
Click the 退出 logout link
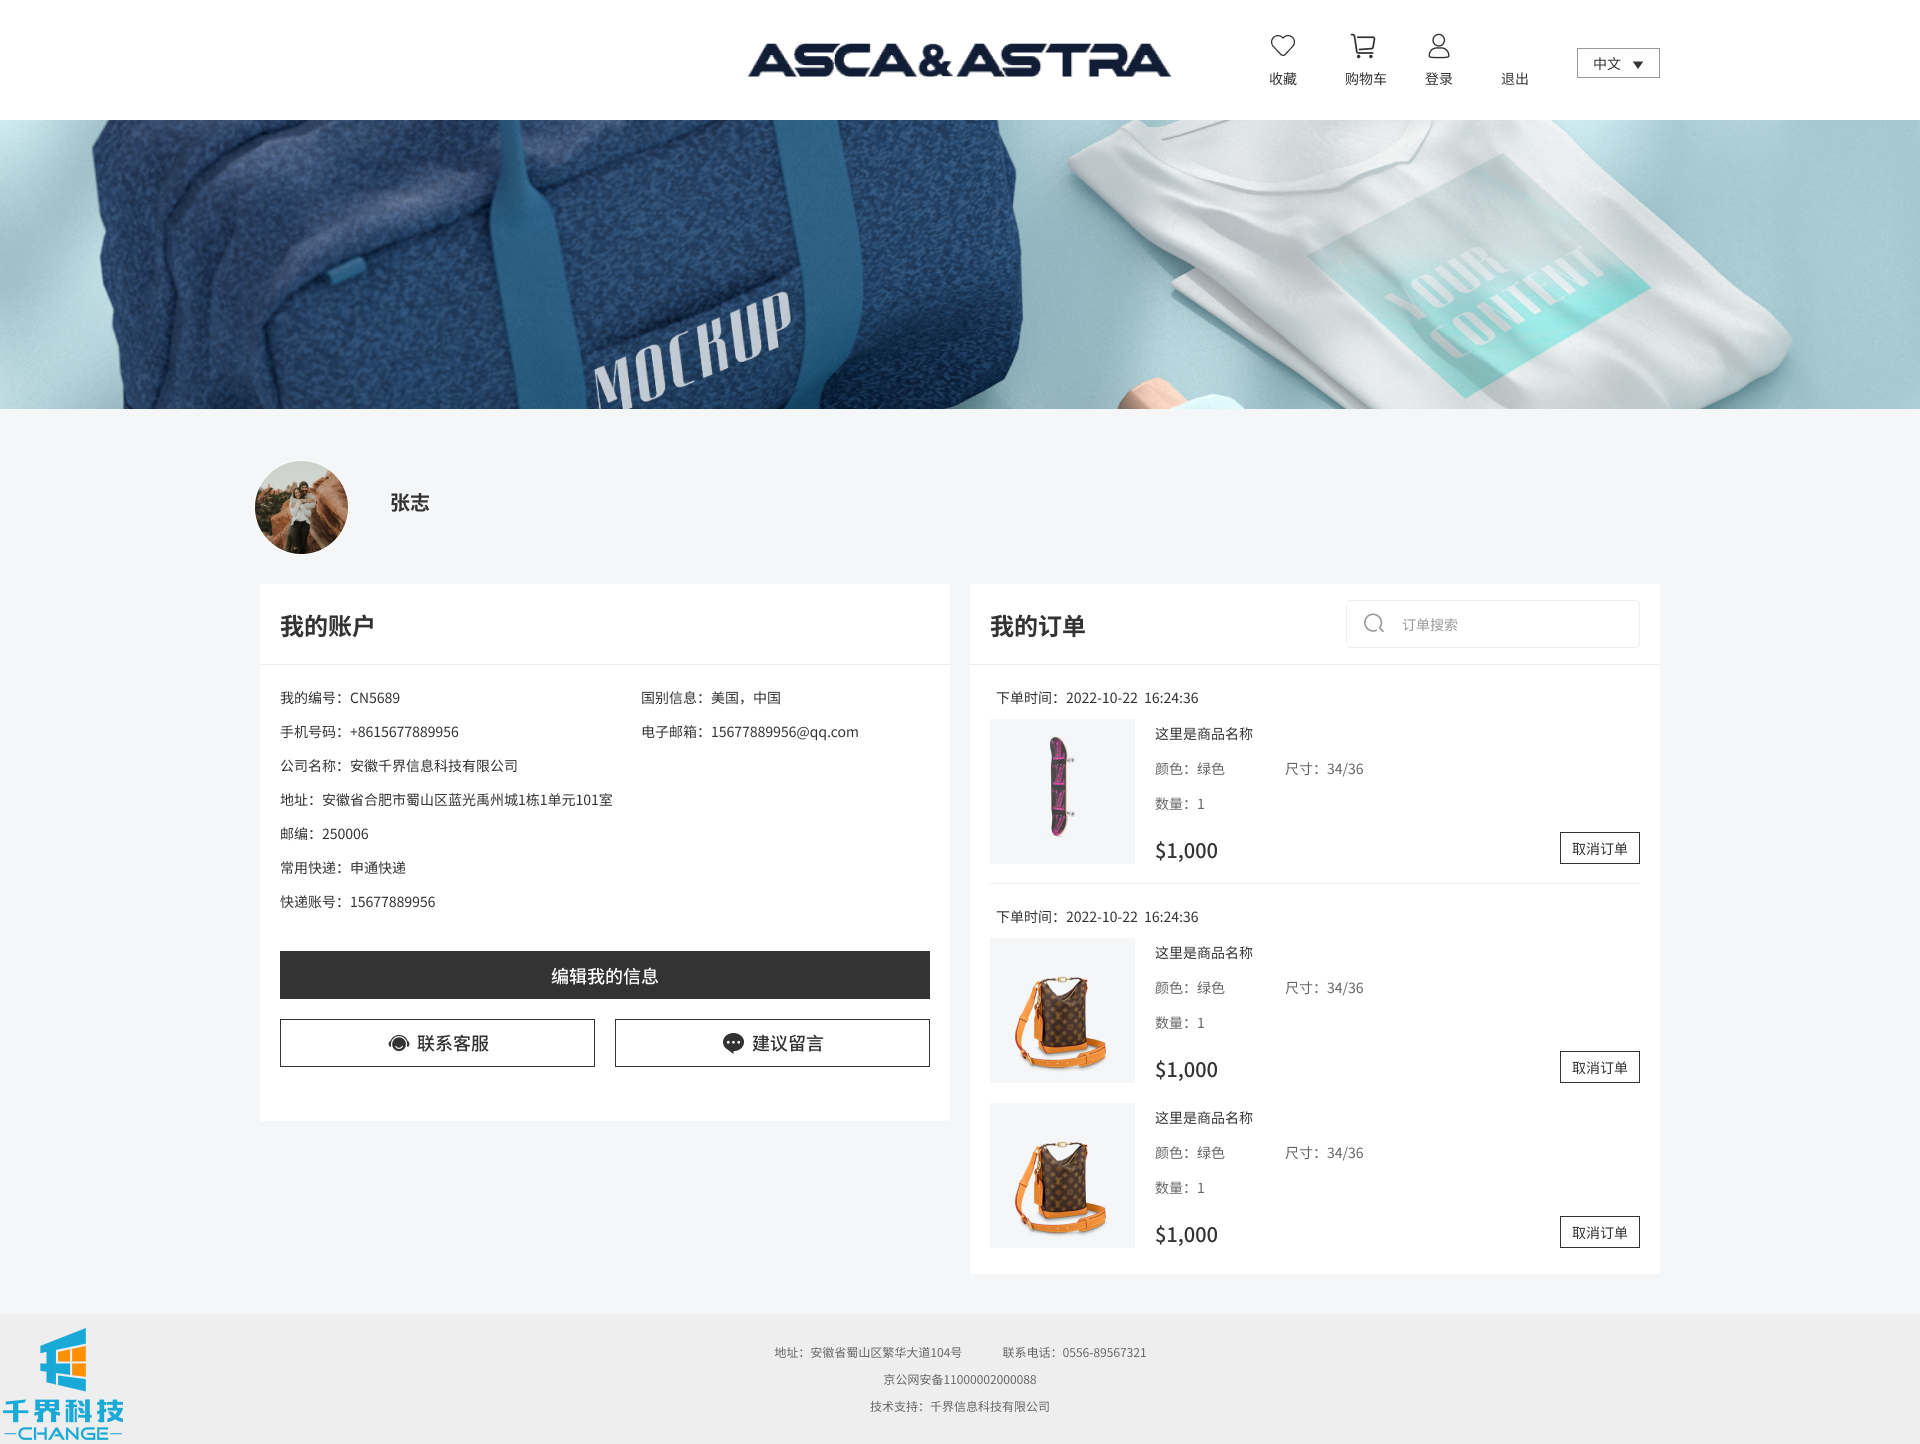pyautogui.click(x=1514, y=79)
